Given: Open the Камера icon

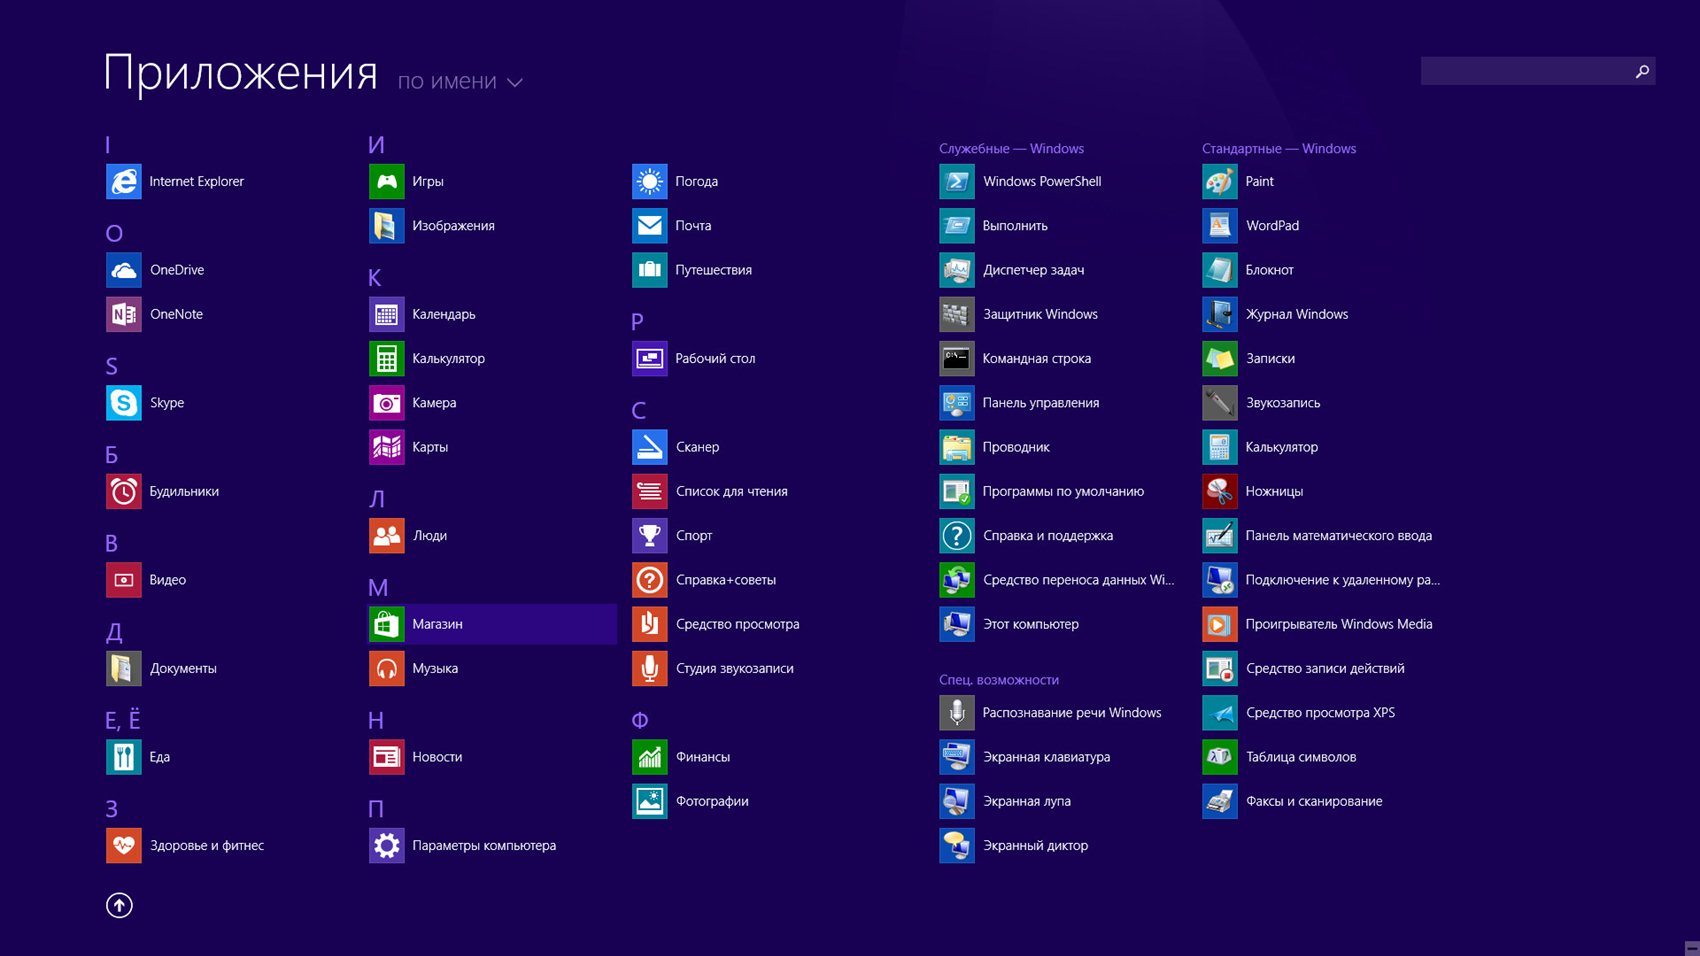Looking at the screenshot, I should click(x=387, y=403).
